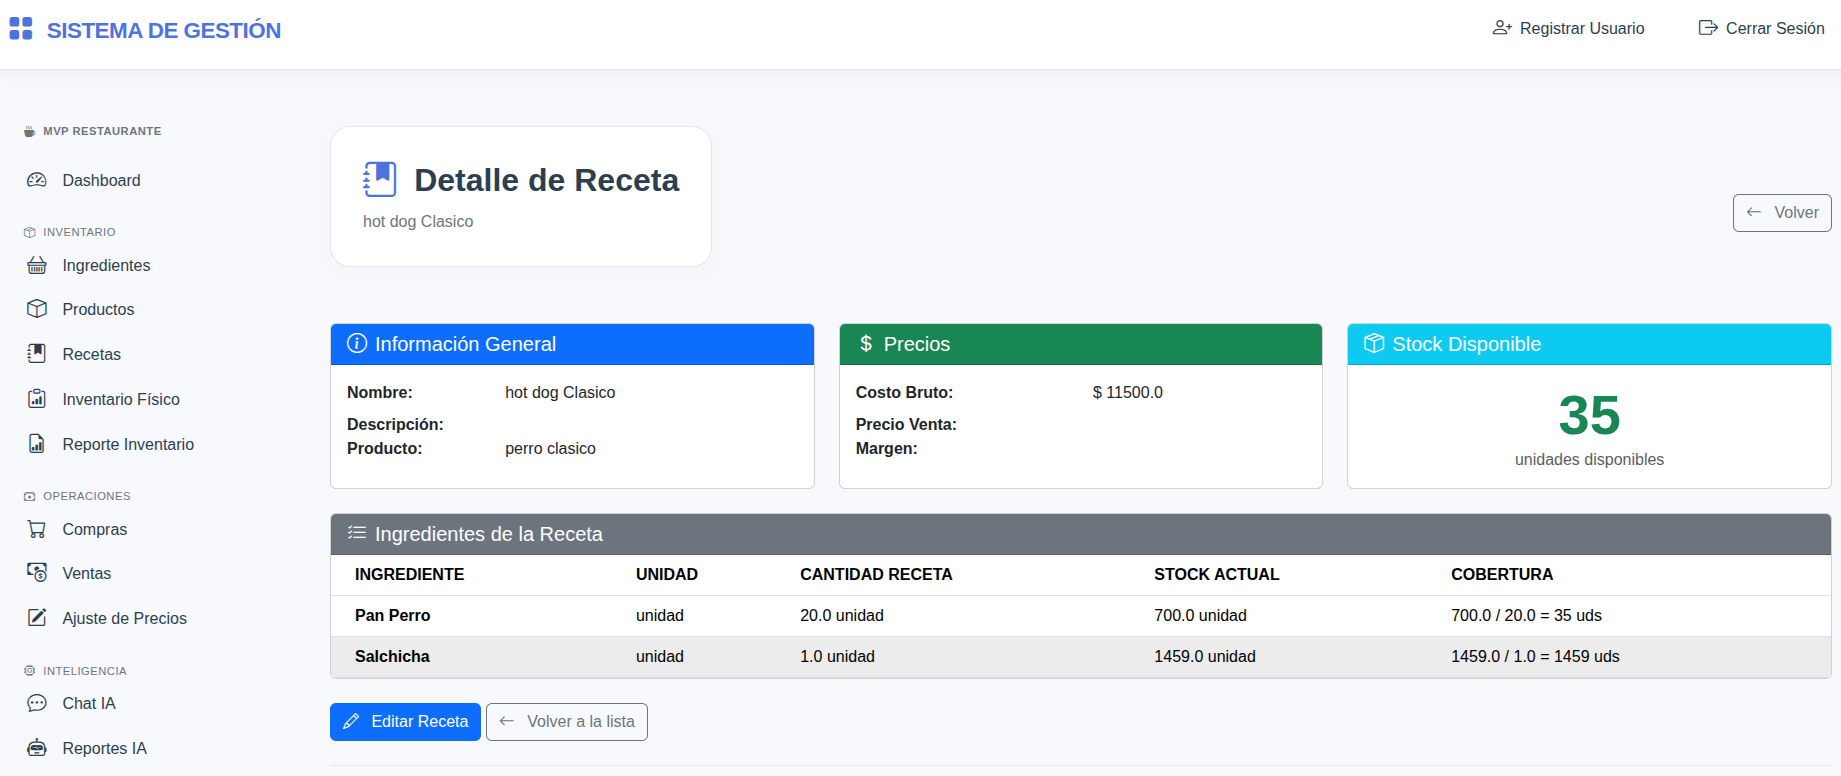
Task: Click the Sistema de Gestión logo title
Action: click(163, 31)
